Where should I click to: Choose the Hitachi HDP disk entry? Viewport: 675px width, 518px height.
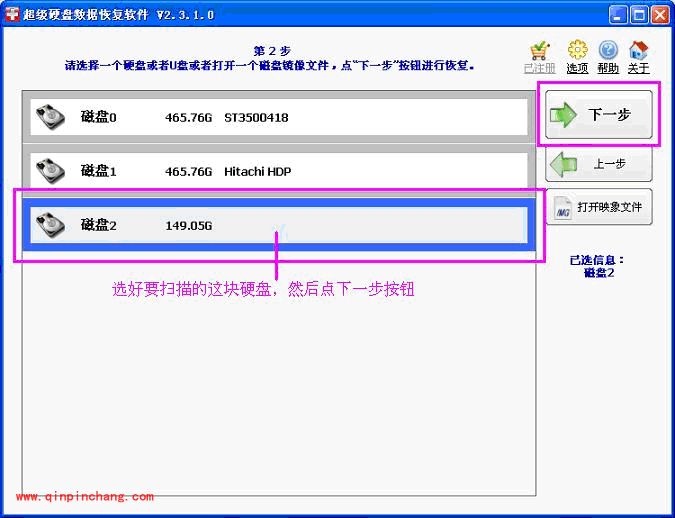(257, 171)
